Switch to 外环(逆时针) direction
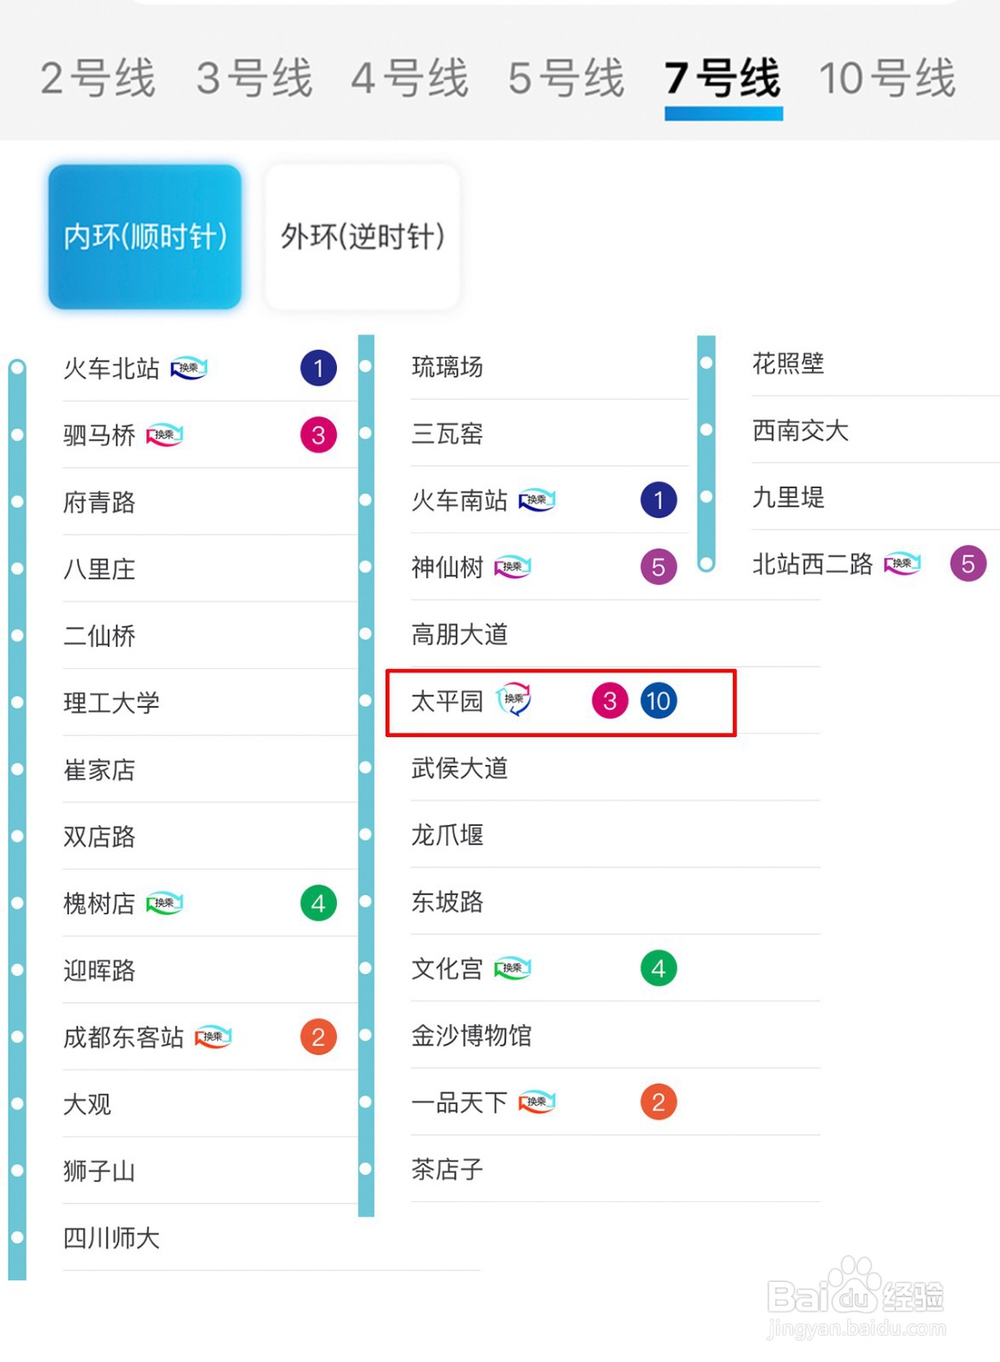Screen dimensions: 1000x1362 pyautogui.click(x=362, y=237)
